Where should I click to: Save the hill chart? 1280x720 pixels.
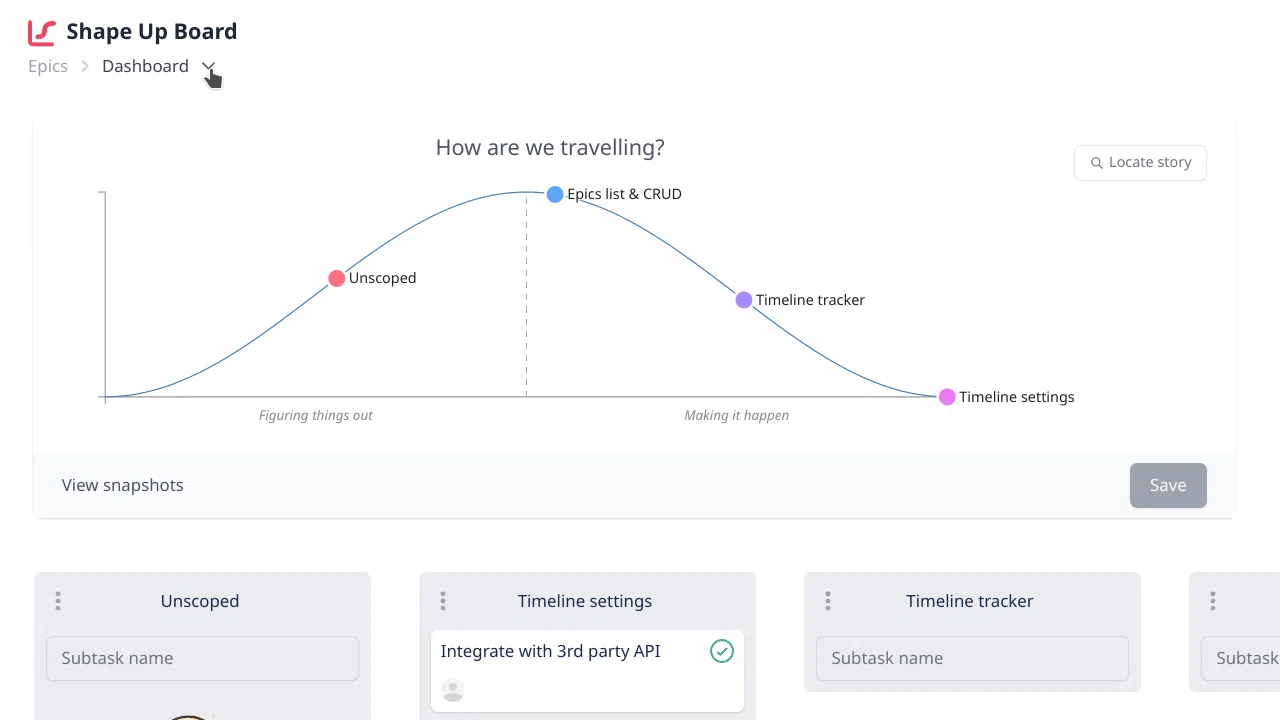(x=1168, y=485)
